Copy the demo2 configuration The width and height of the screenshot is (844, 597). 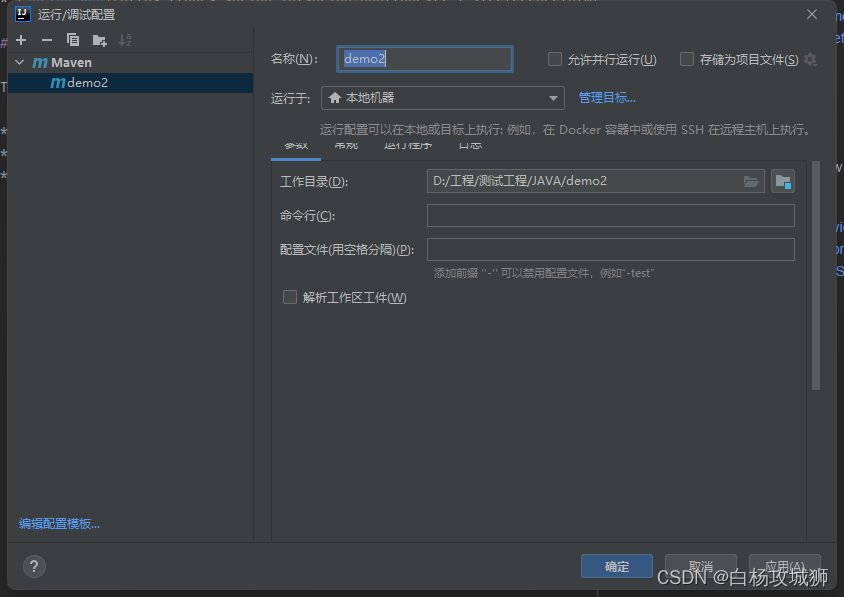click(72, 40)
